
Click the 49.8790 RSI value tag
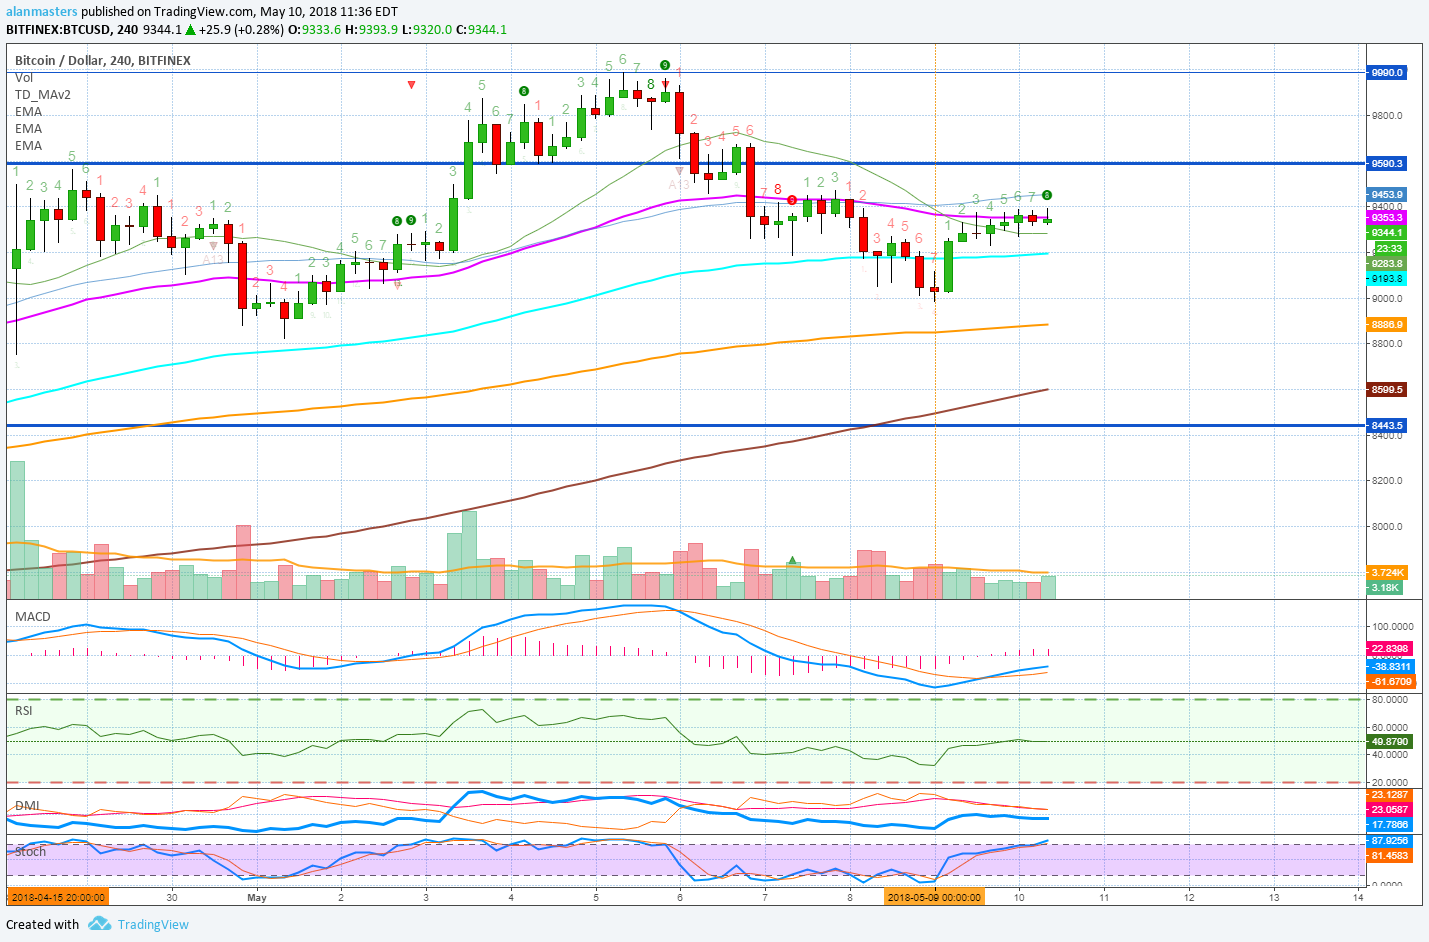click(x=1390, y=741)
